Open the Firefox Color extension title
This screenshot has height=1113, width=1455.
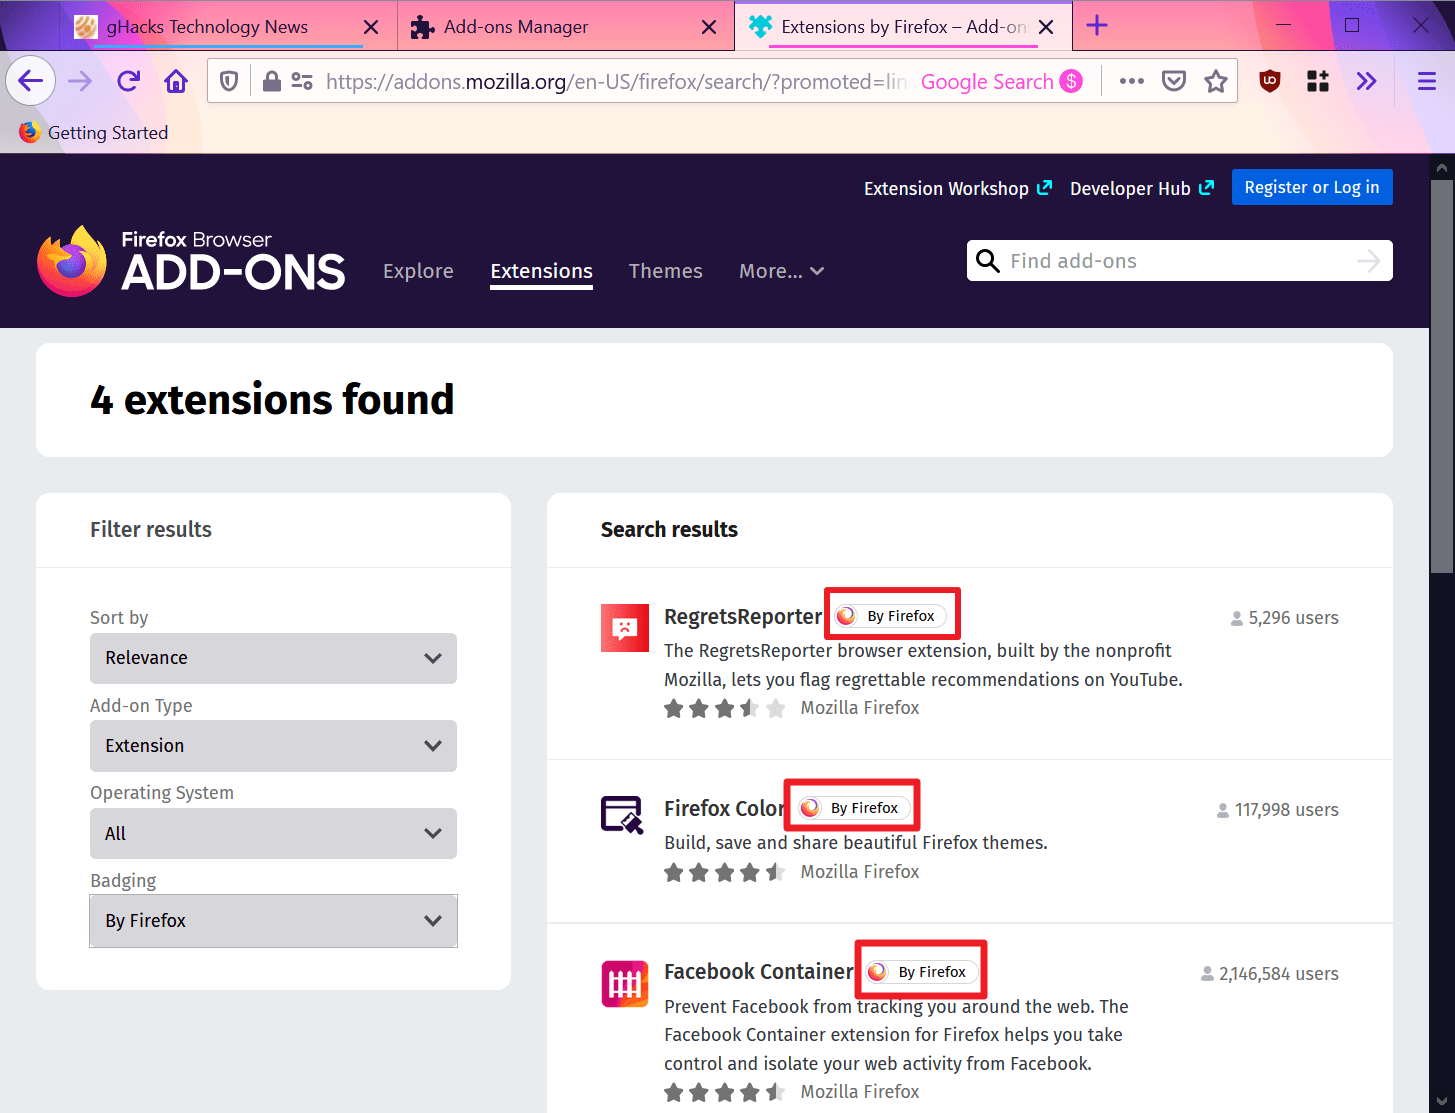724,808
